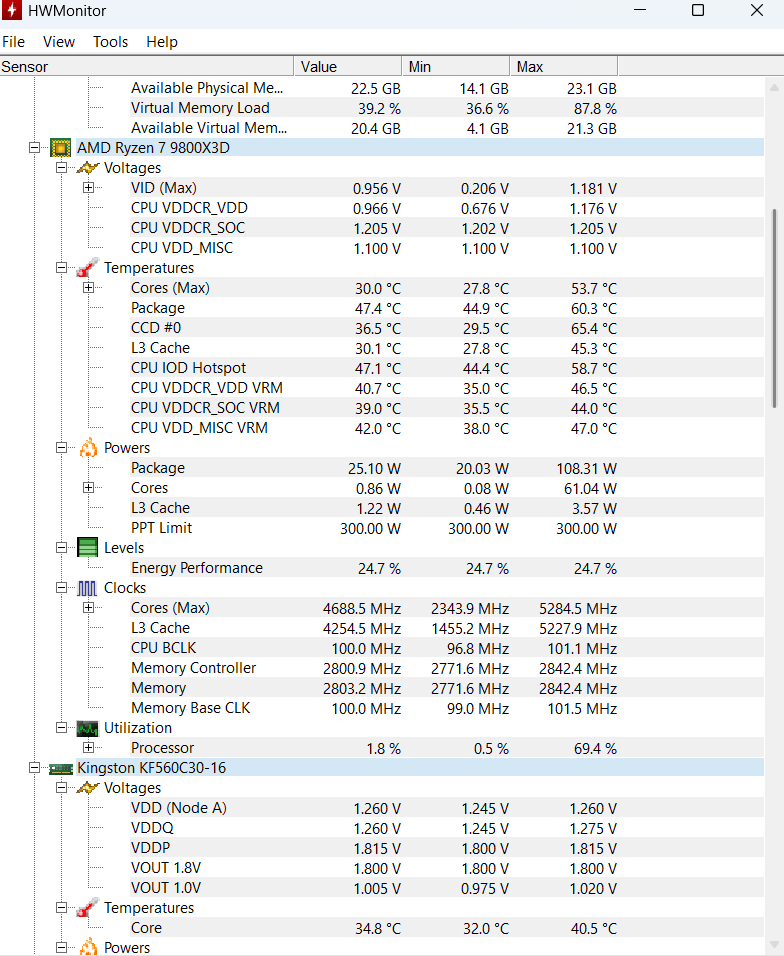Click the Utilization graph icon
This screenshot has height=956, width=784.
(87, 728)
